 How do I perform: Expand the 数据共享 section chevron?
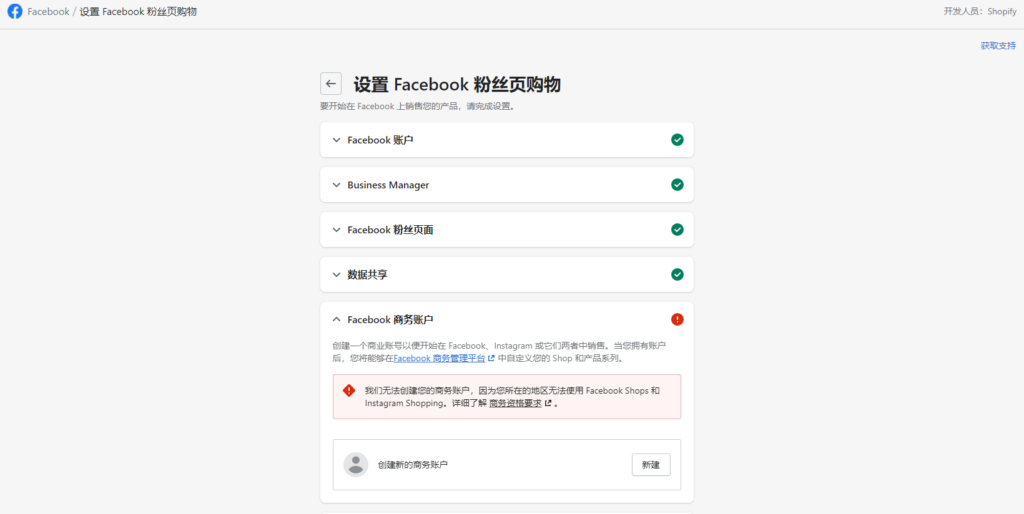[336, 275]
